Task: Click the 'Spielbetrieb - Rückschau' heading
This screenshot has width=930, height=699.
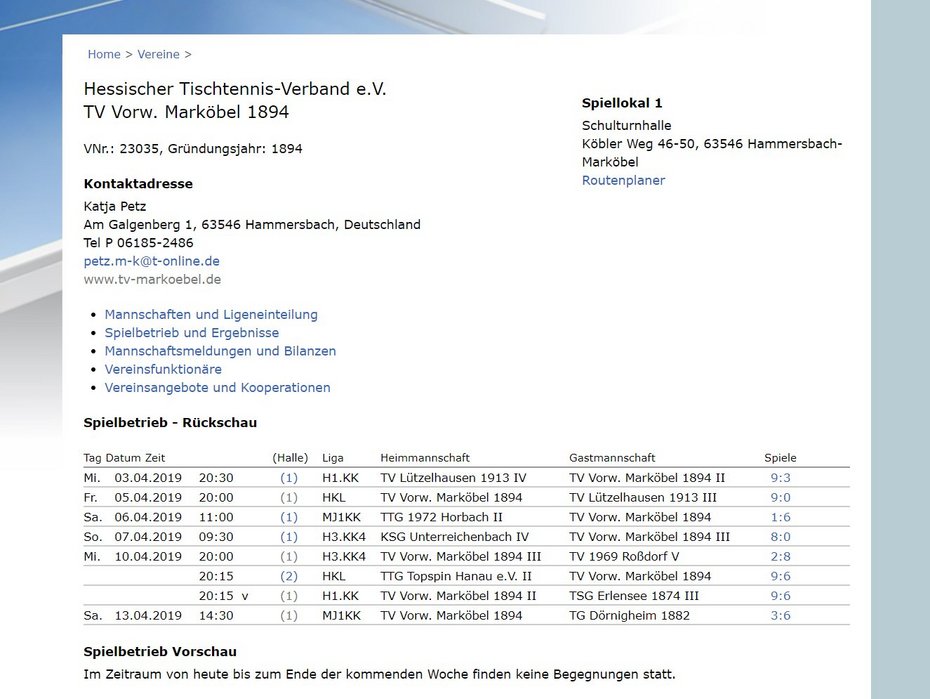Action: point(170,423)
